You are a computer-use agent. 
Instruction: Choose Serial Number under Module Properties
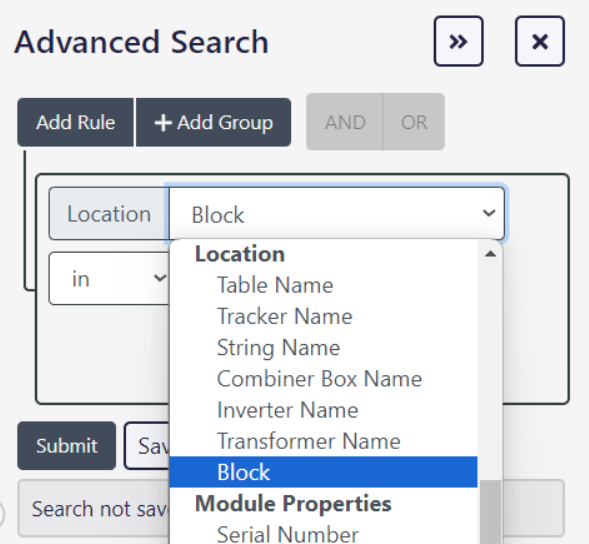288,534
